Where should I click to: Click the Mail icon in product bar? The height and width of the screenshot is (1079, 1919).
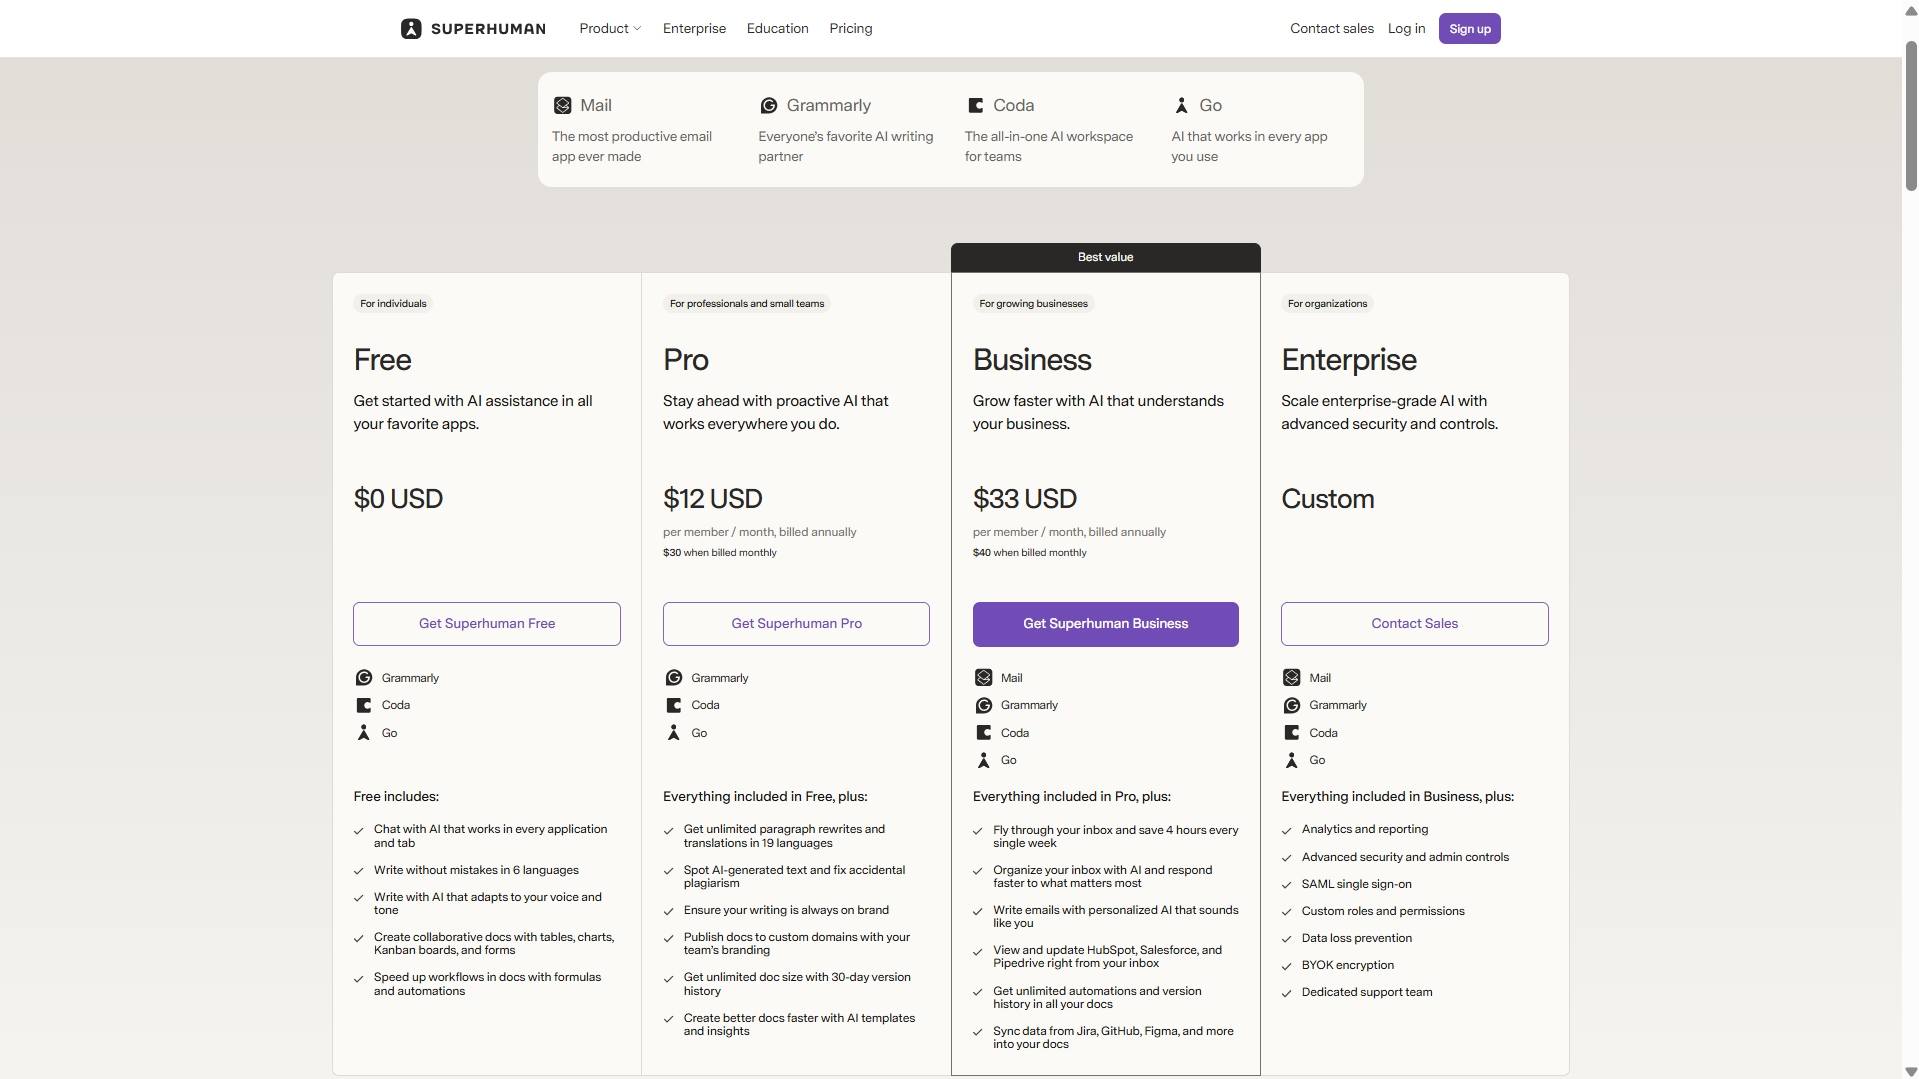(x=562, y=106)
